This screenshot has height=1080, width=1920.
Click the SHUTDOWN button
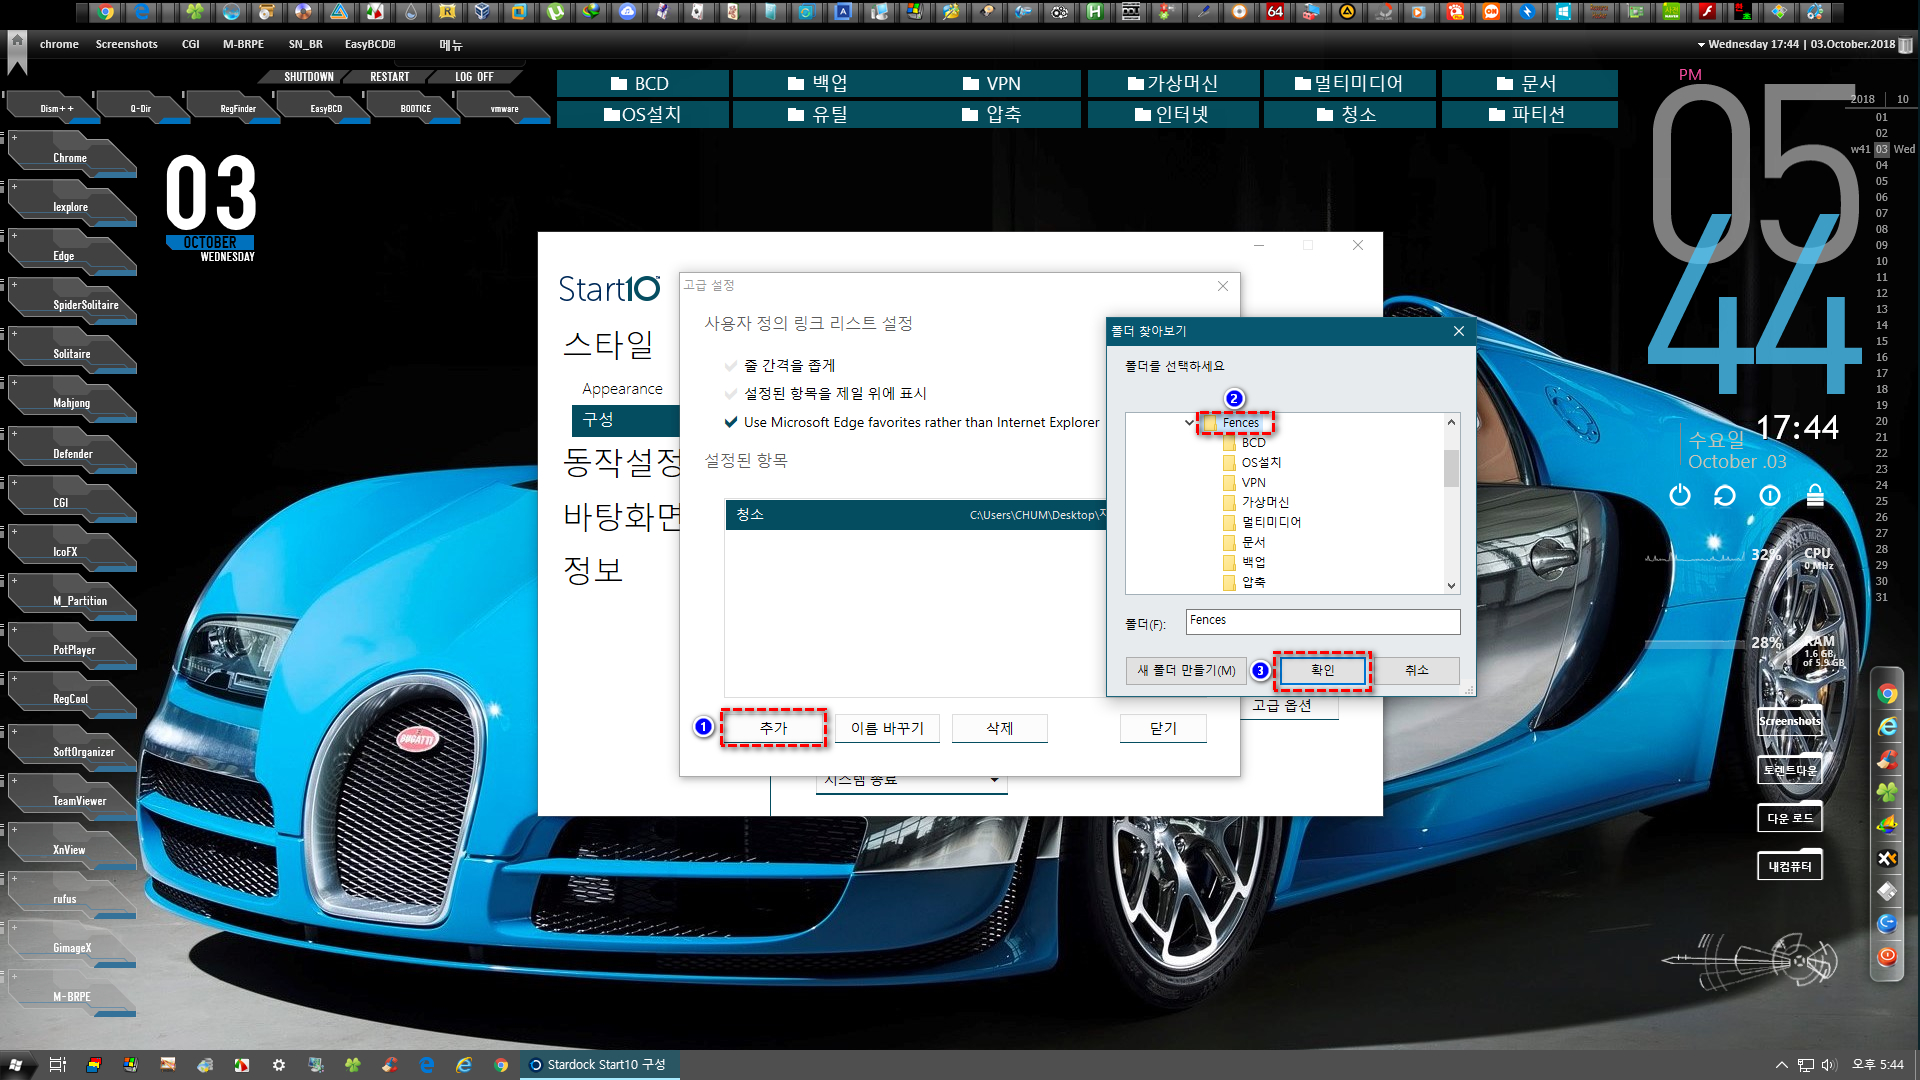pyautogui.click(x=309, y=77)
